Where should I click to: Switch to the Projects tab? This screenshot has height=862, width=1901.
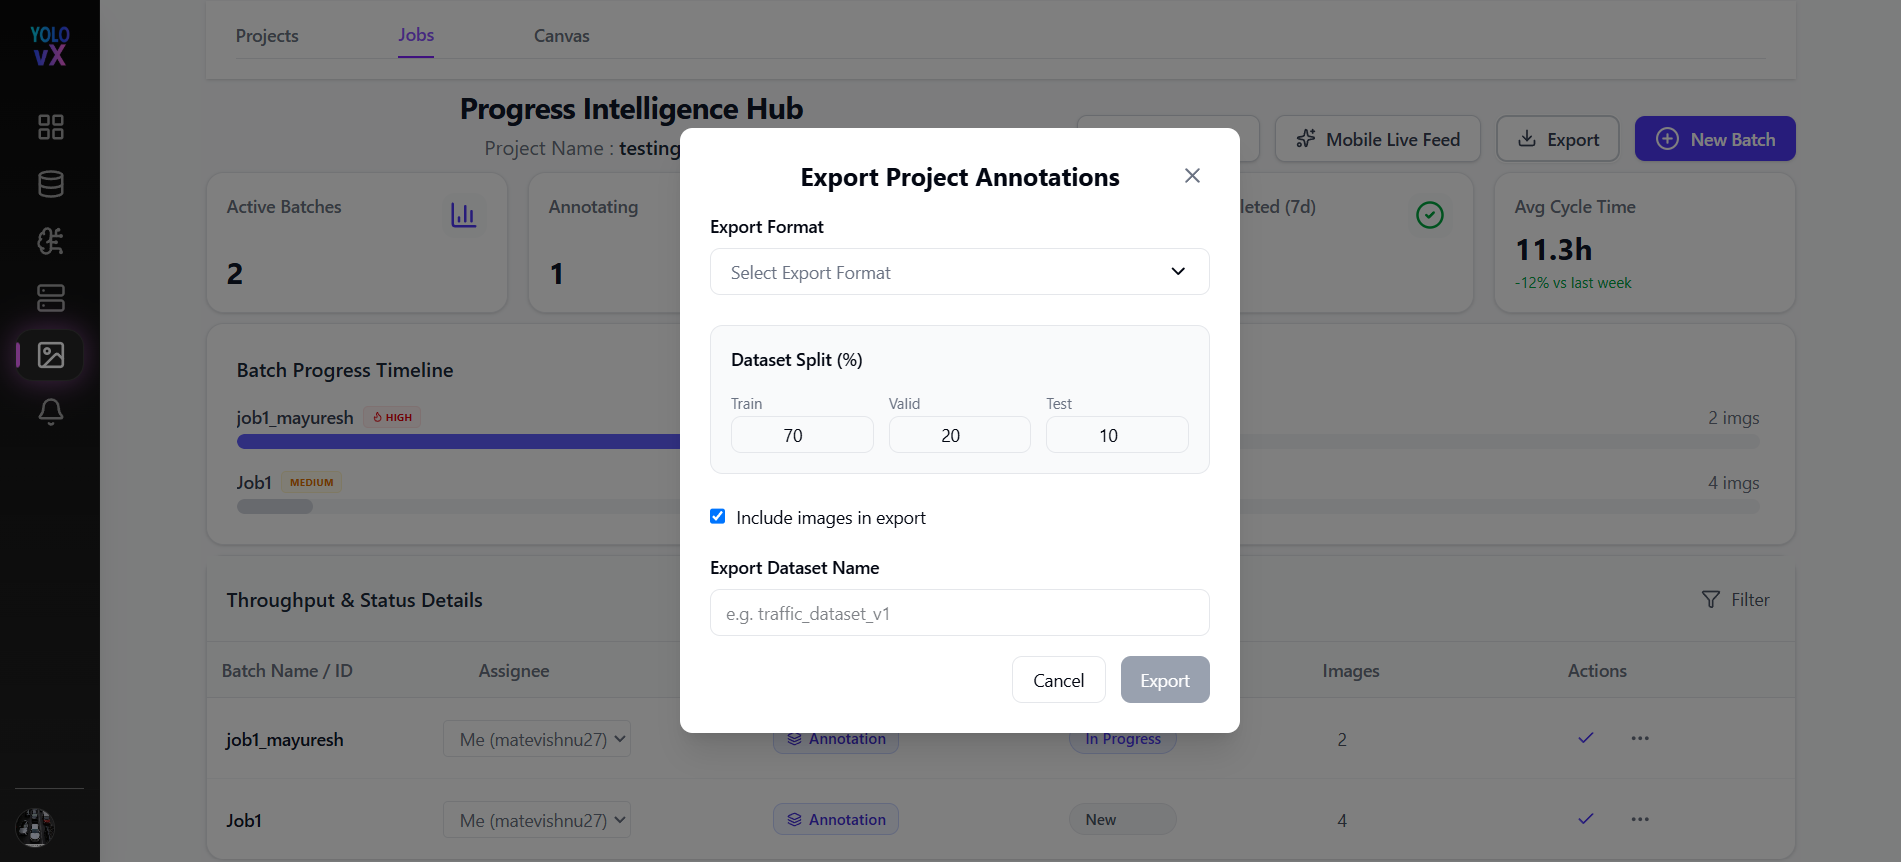click(x=267, y=36)
